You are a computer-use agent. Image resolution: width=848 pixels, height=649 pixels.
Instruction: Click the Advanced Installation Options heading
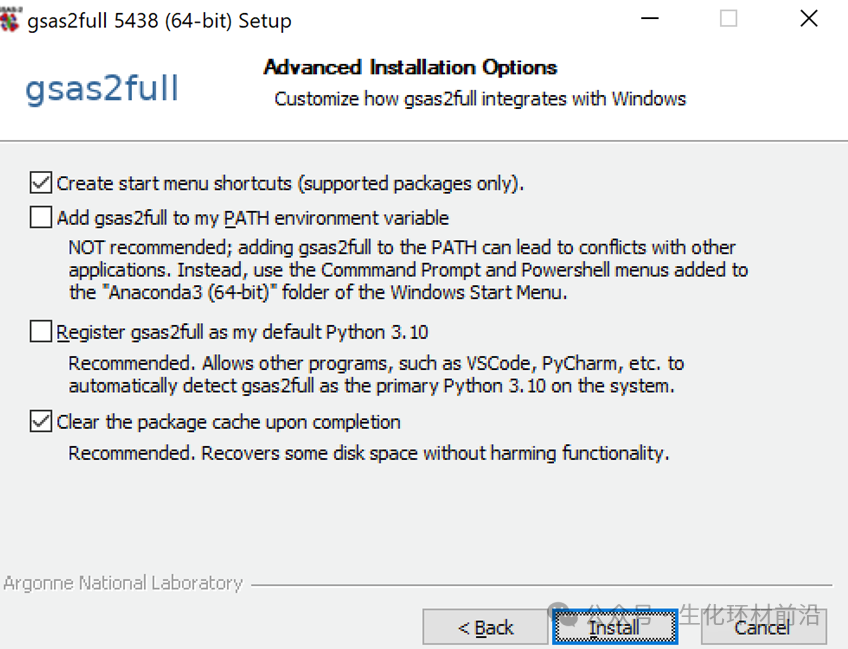(410, 67)
